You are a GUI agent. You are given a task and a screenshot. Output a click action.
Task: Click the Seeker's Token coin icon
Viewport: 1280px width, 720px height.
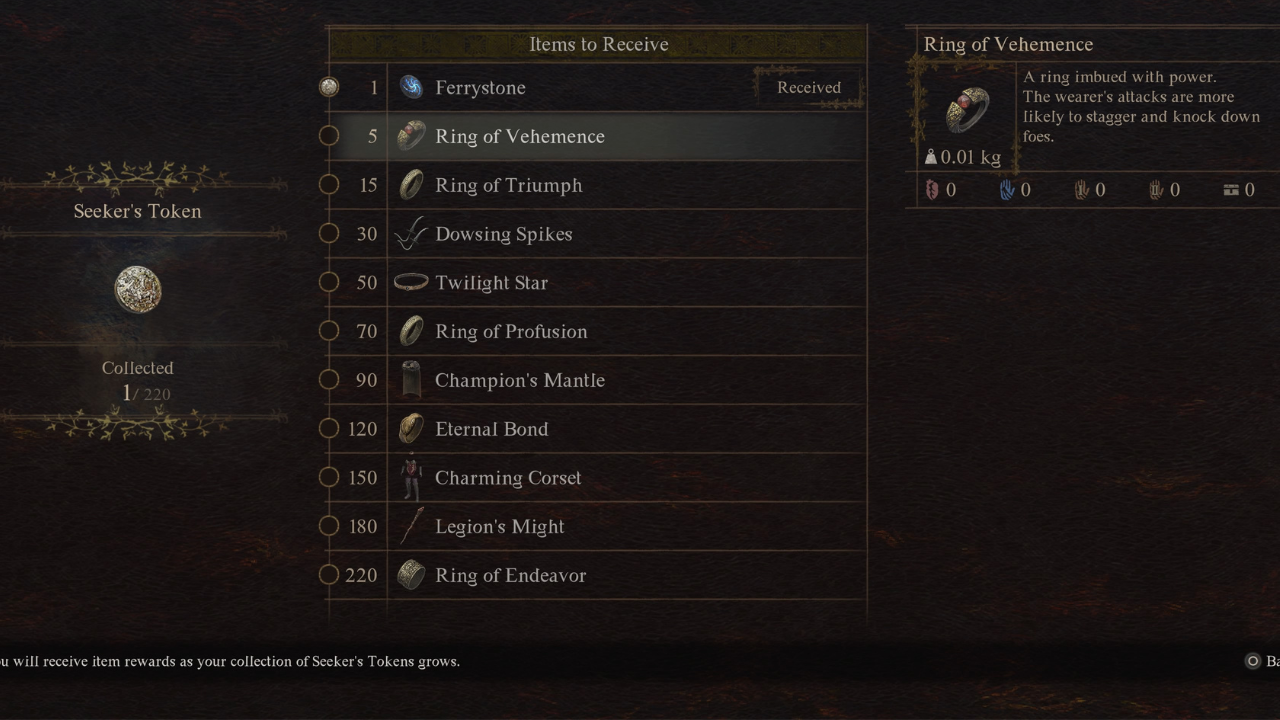[x=138, y=290]
